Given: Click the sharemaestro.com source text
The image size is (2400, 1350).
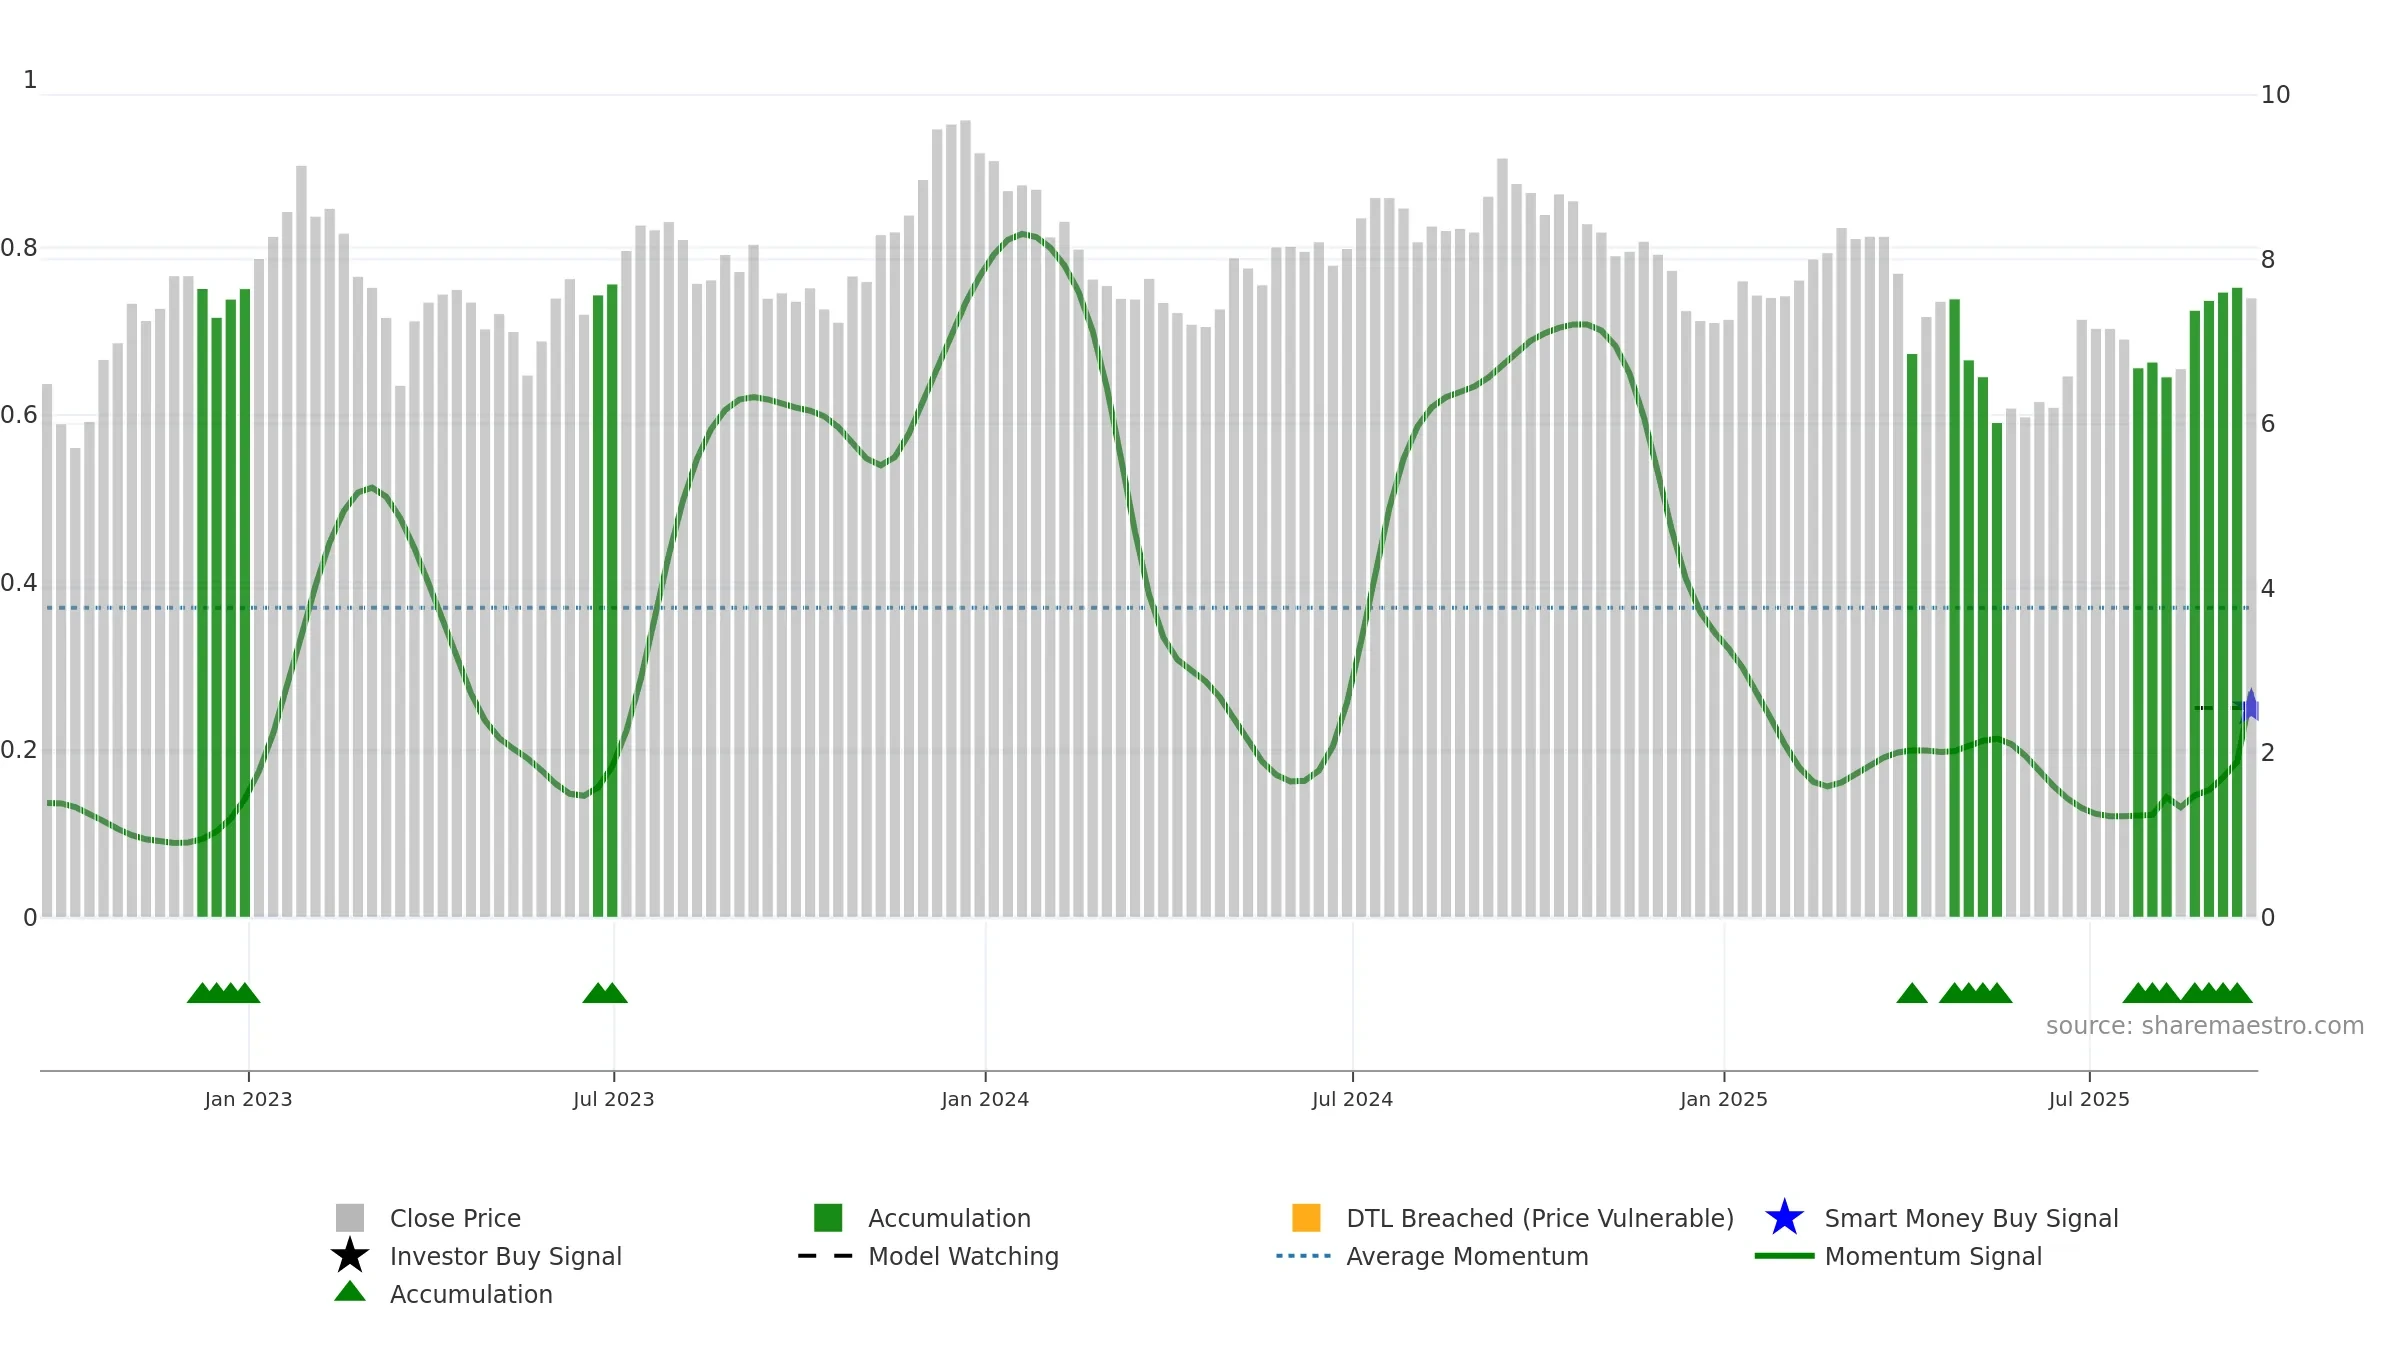Looking at the screenshot, I should coord(2205,1026).
